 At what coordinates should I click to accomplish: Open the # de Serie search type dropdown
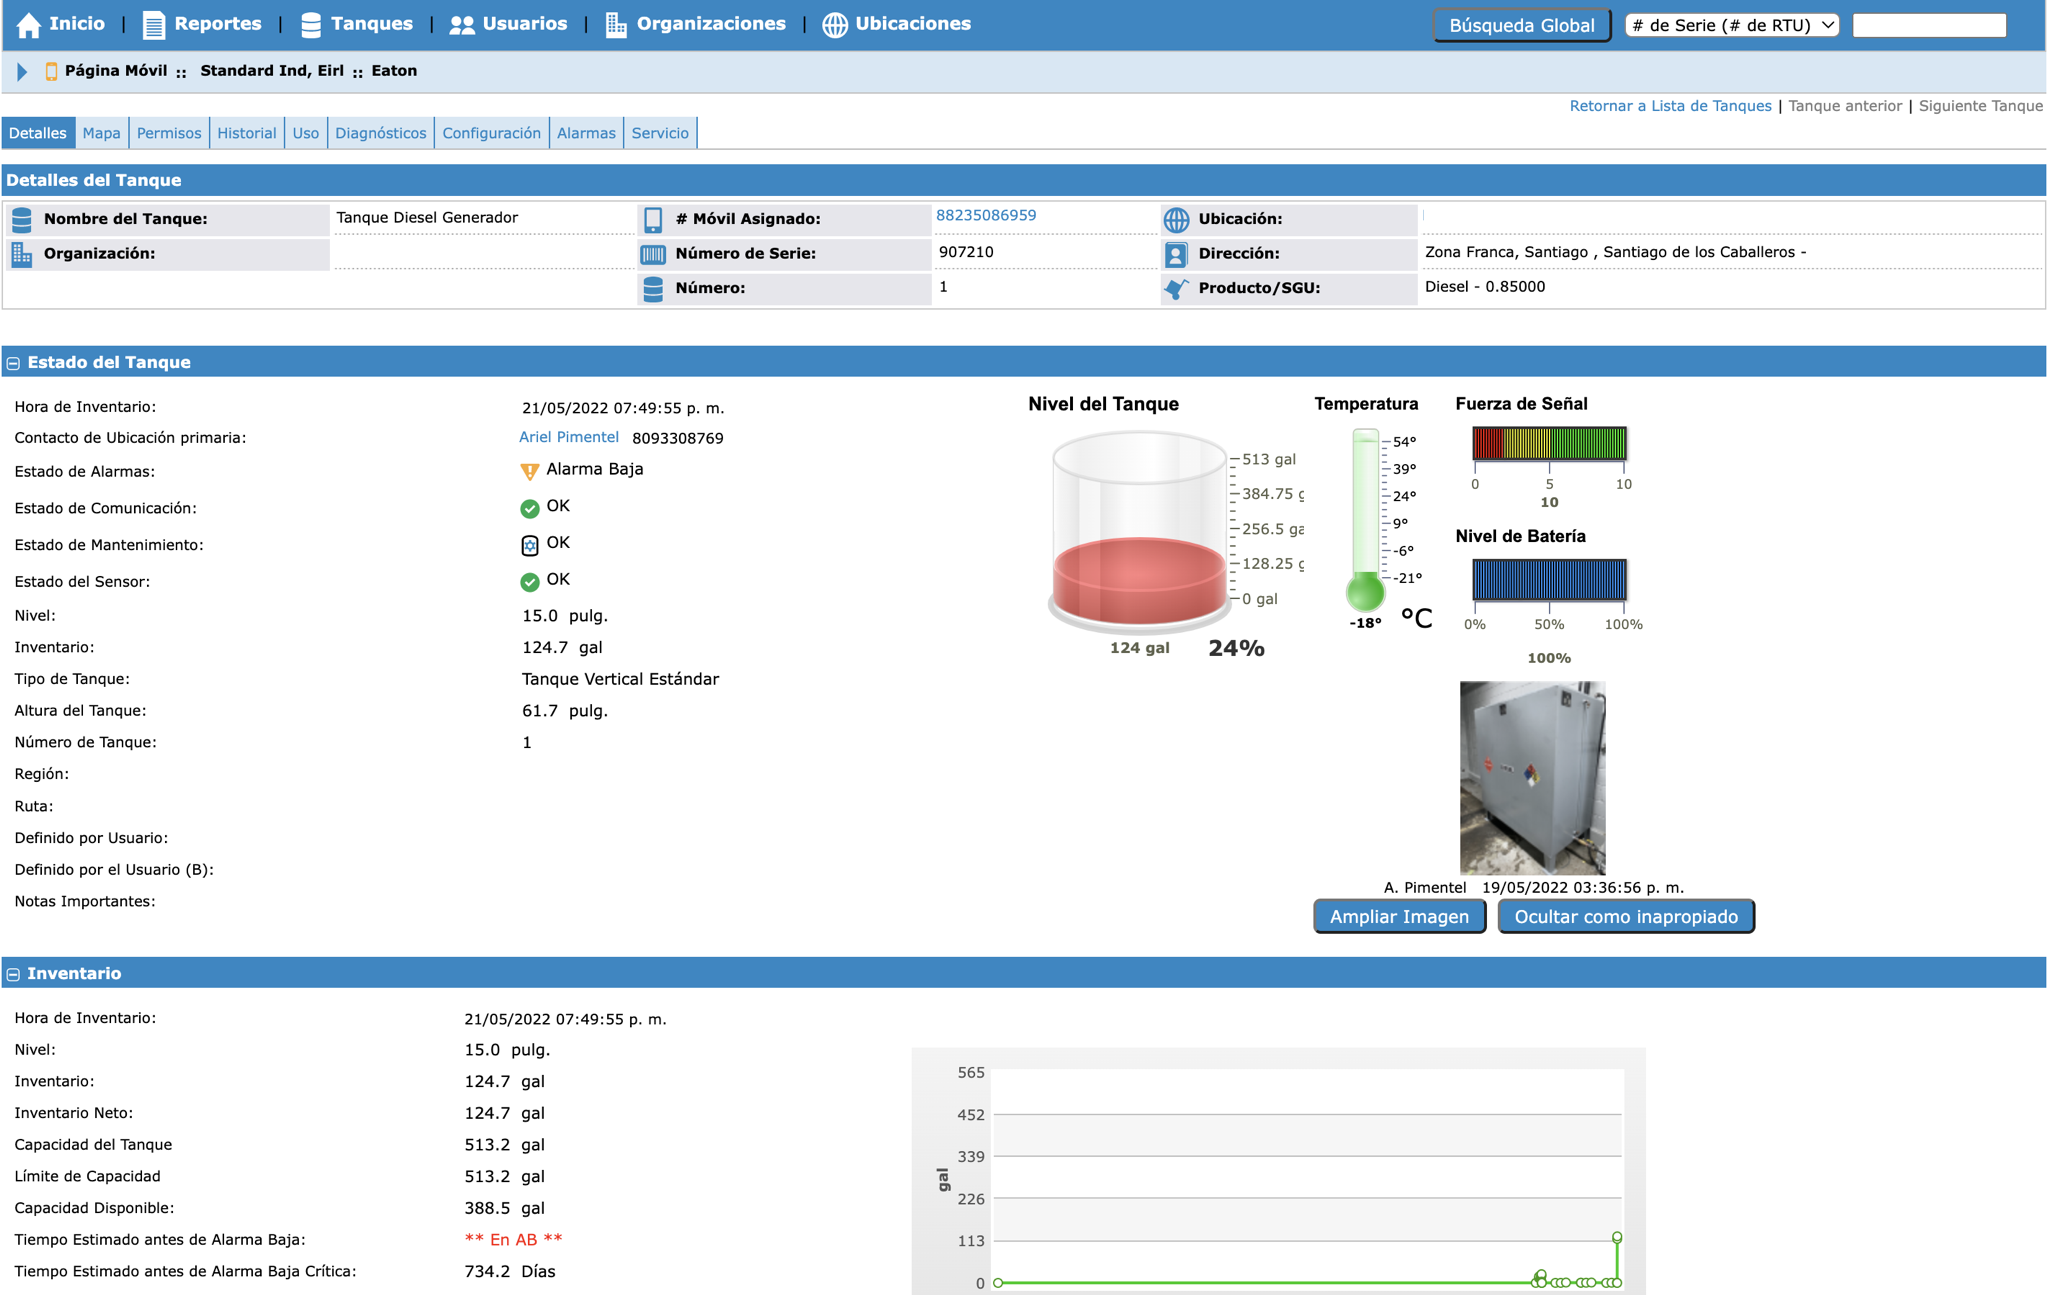pos(1733,25)
